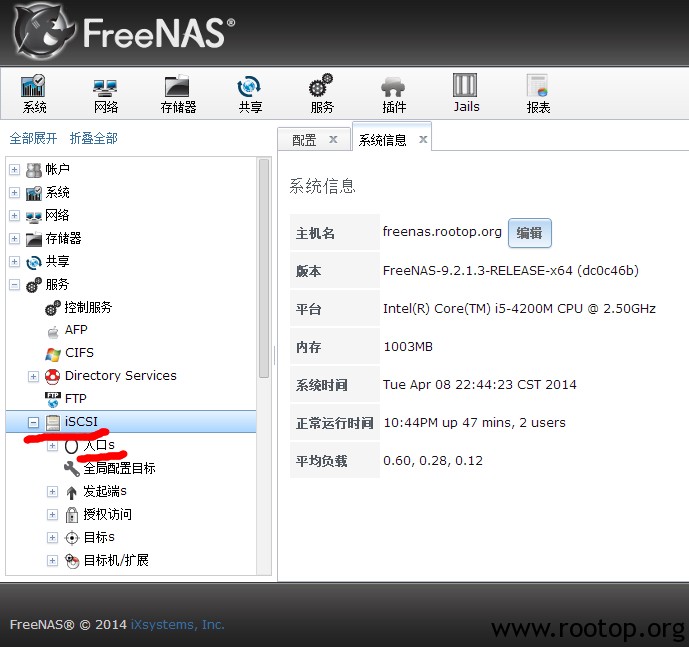This screenshot has height=647, width=689.
Task: Open the iXsystems, Inc. link
Action: click(x=178, y=625)
